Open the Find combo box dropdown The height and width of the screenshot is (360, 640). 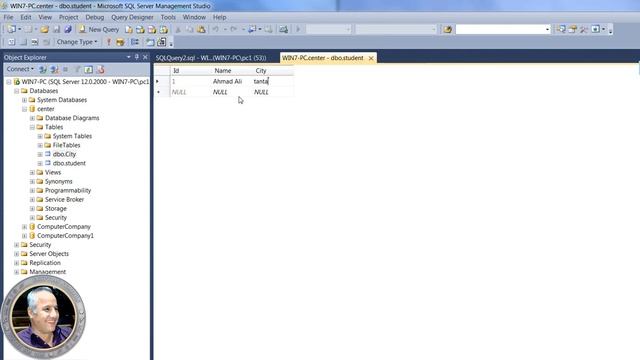(547, 29)
